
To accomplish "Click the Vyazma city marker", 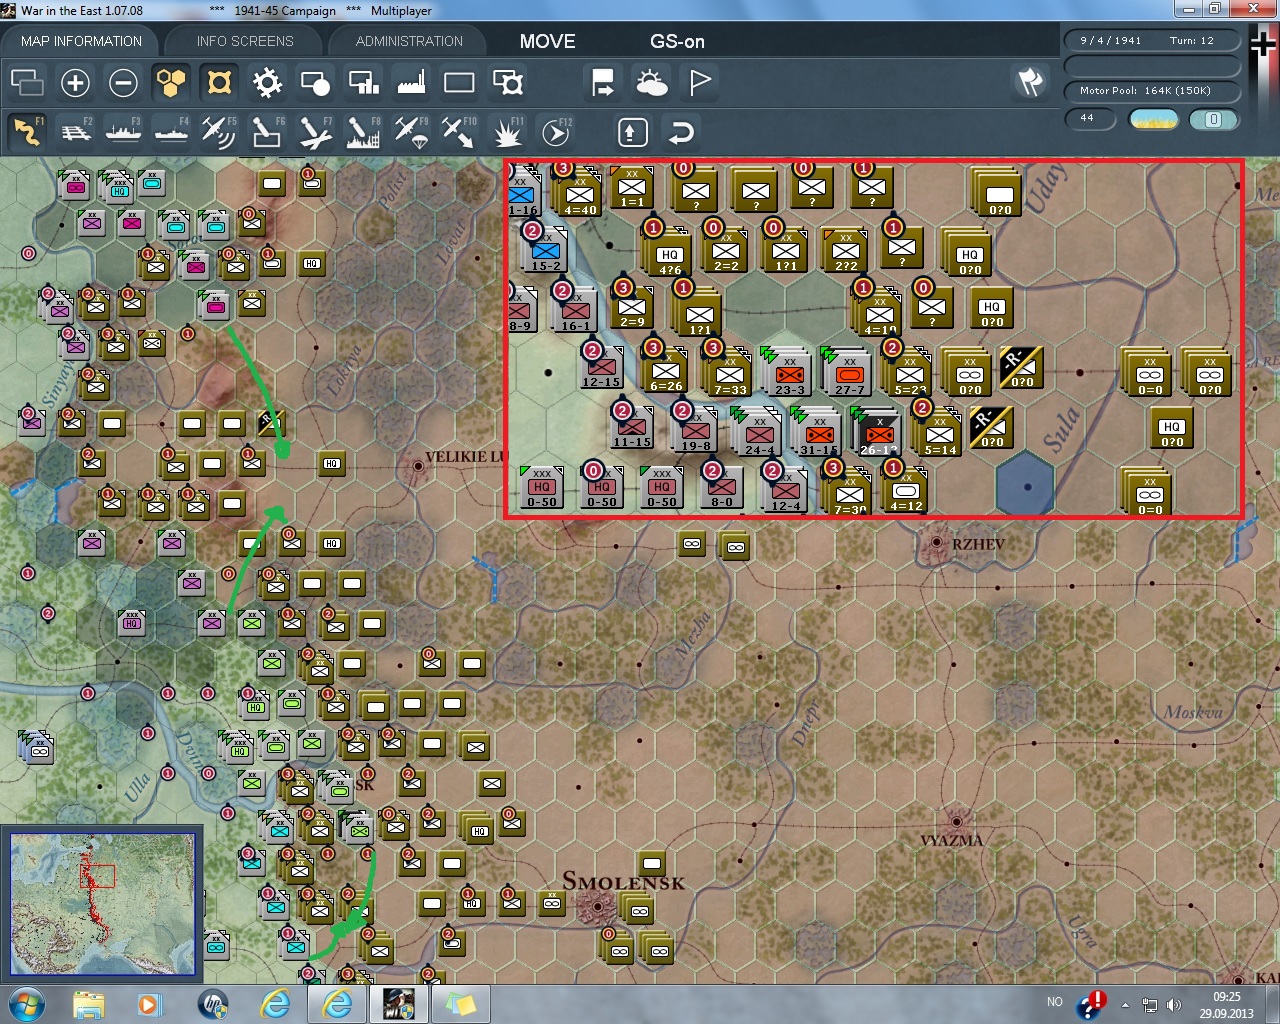I will tap(957, 822).
